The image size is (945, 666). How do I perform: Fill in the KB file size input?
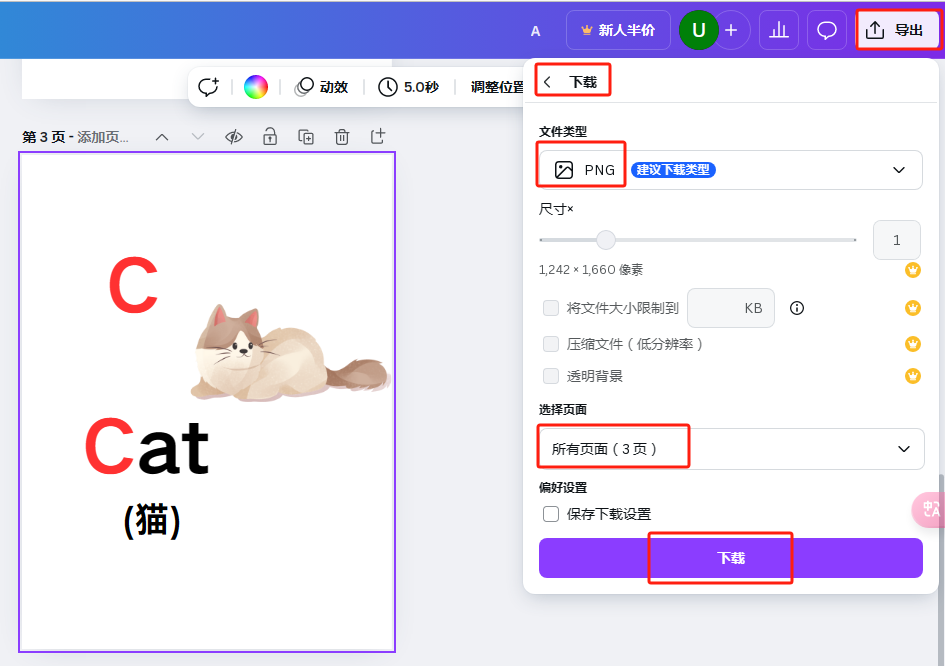(x=730, y=308)
